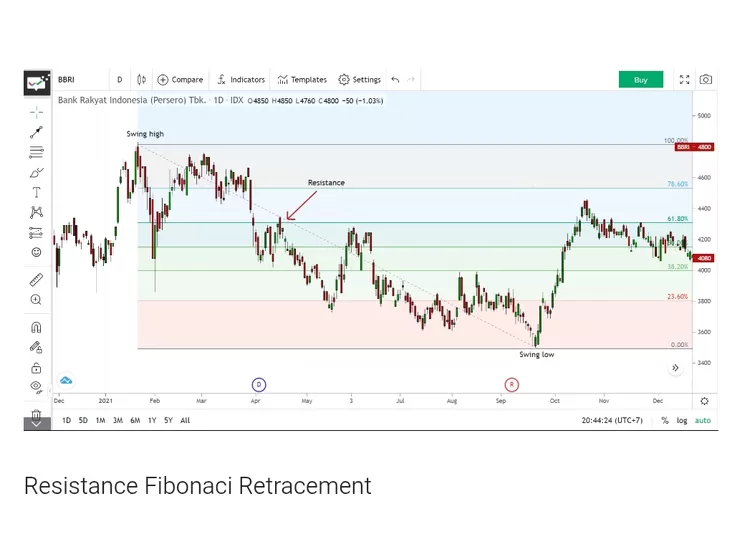The height and width of the screenshot is (542, 750).
Task: Hide all drawings with the eye icon
Action: tap(36, 387)
